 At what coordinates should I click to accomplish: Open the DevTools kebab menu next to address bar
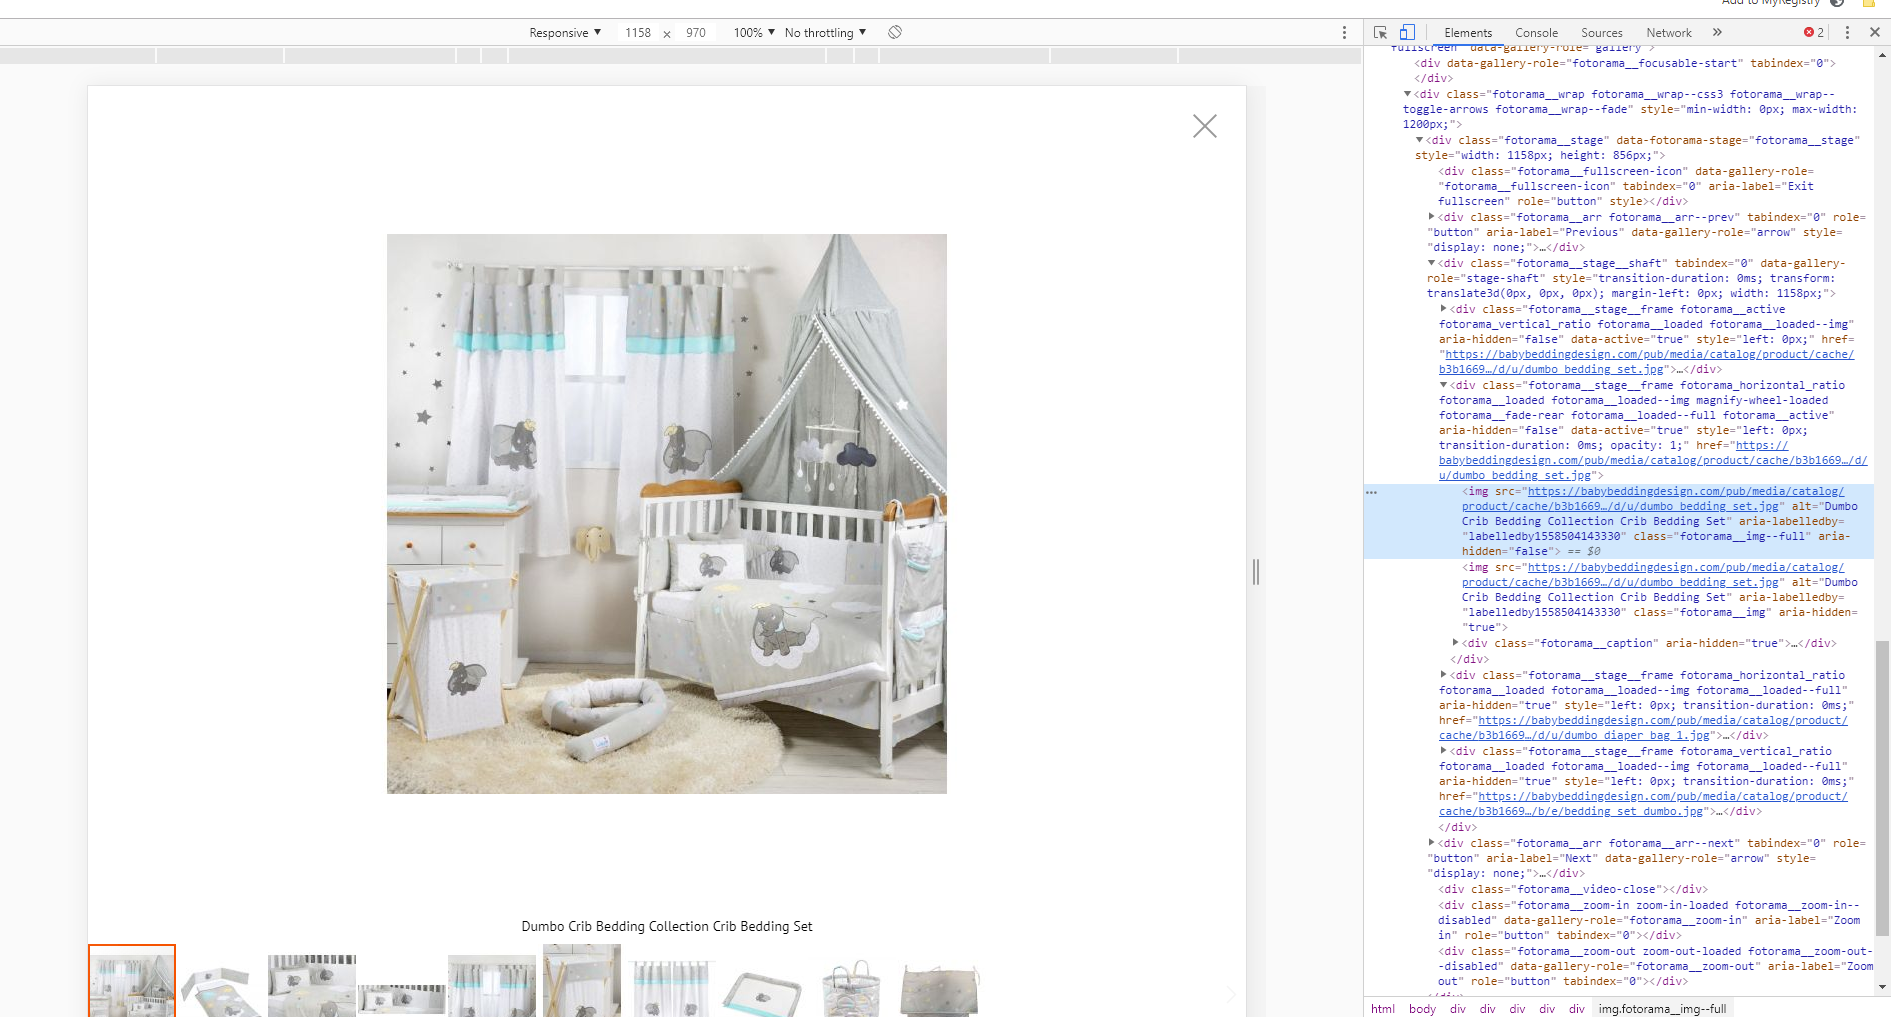(1343, 32)
